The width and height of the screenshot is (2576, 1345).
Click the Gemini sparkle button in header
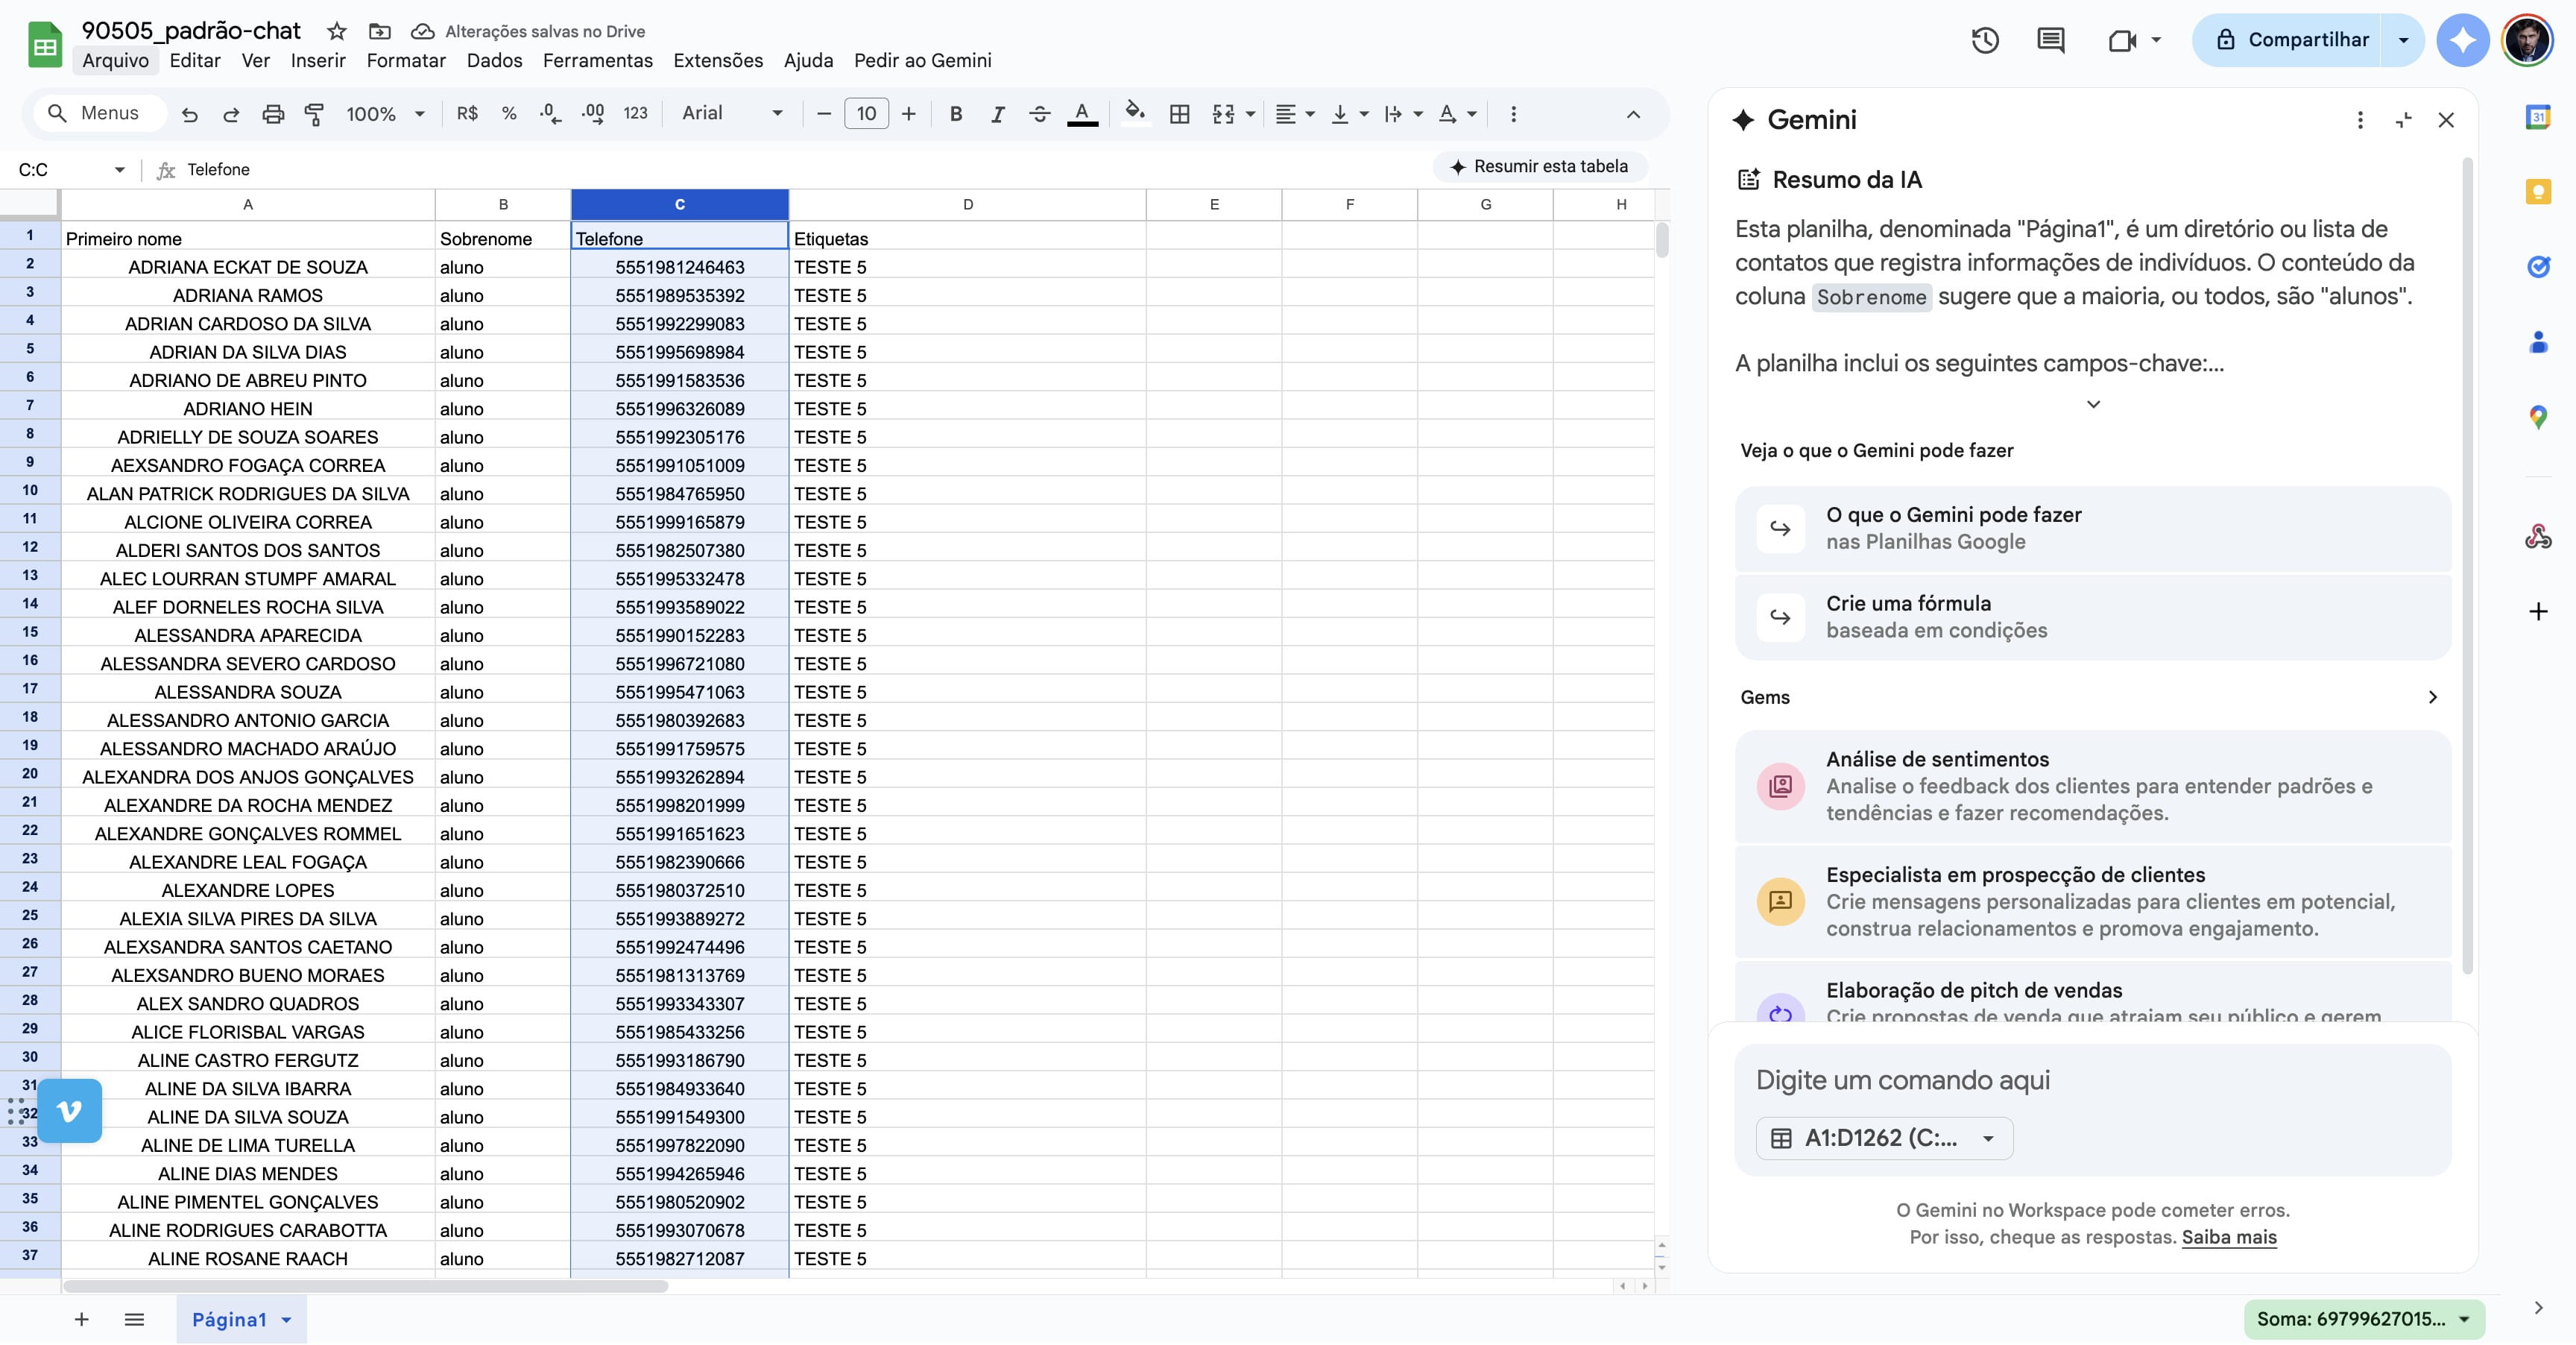coord(2462,40)
